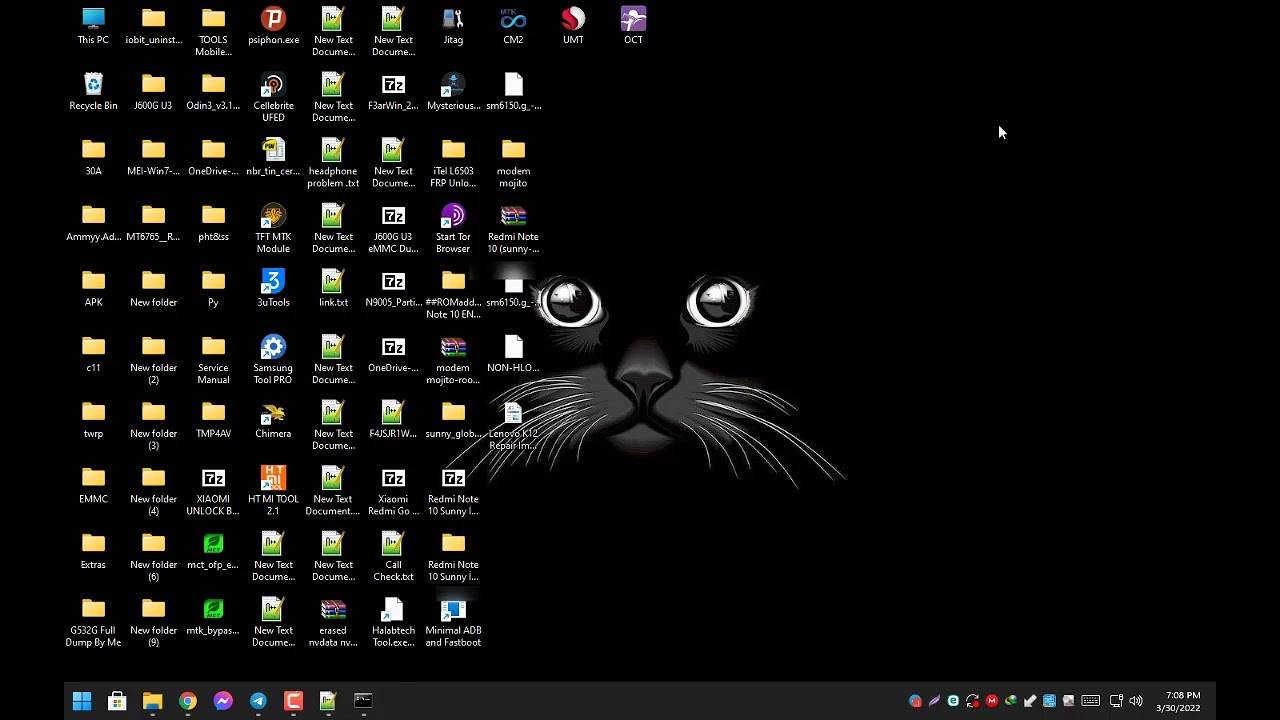This screenshot has width=1280, height=720.
Task: Select the Mysterious... desktop shortcut
Action: tap(453, 92)
